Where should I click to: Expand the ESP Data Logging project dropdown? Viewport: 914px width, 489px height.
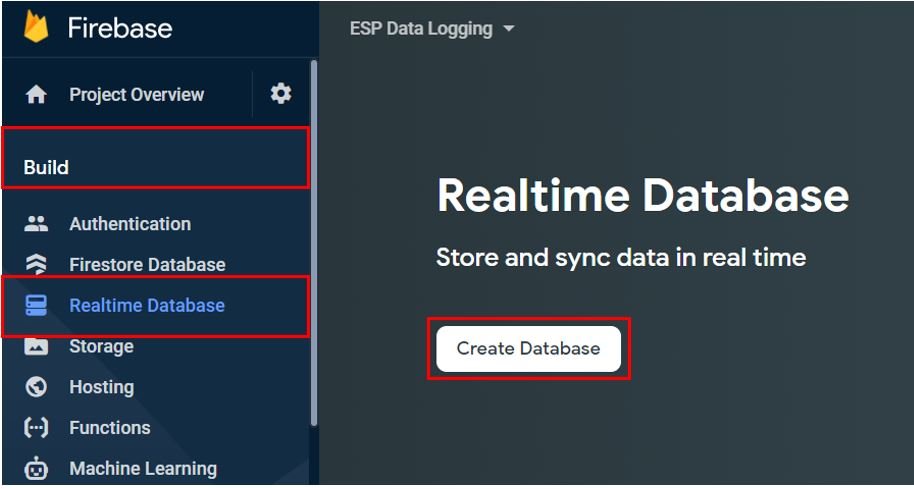(x=433, y=29)
